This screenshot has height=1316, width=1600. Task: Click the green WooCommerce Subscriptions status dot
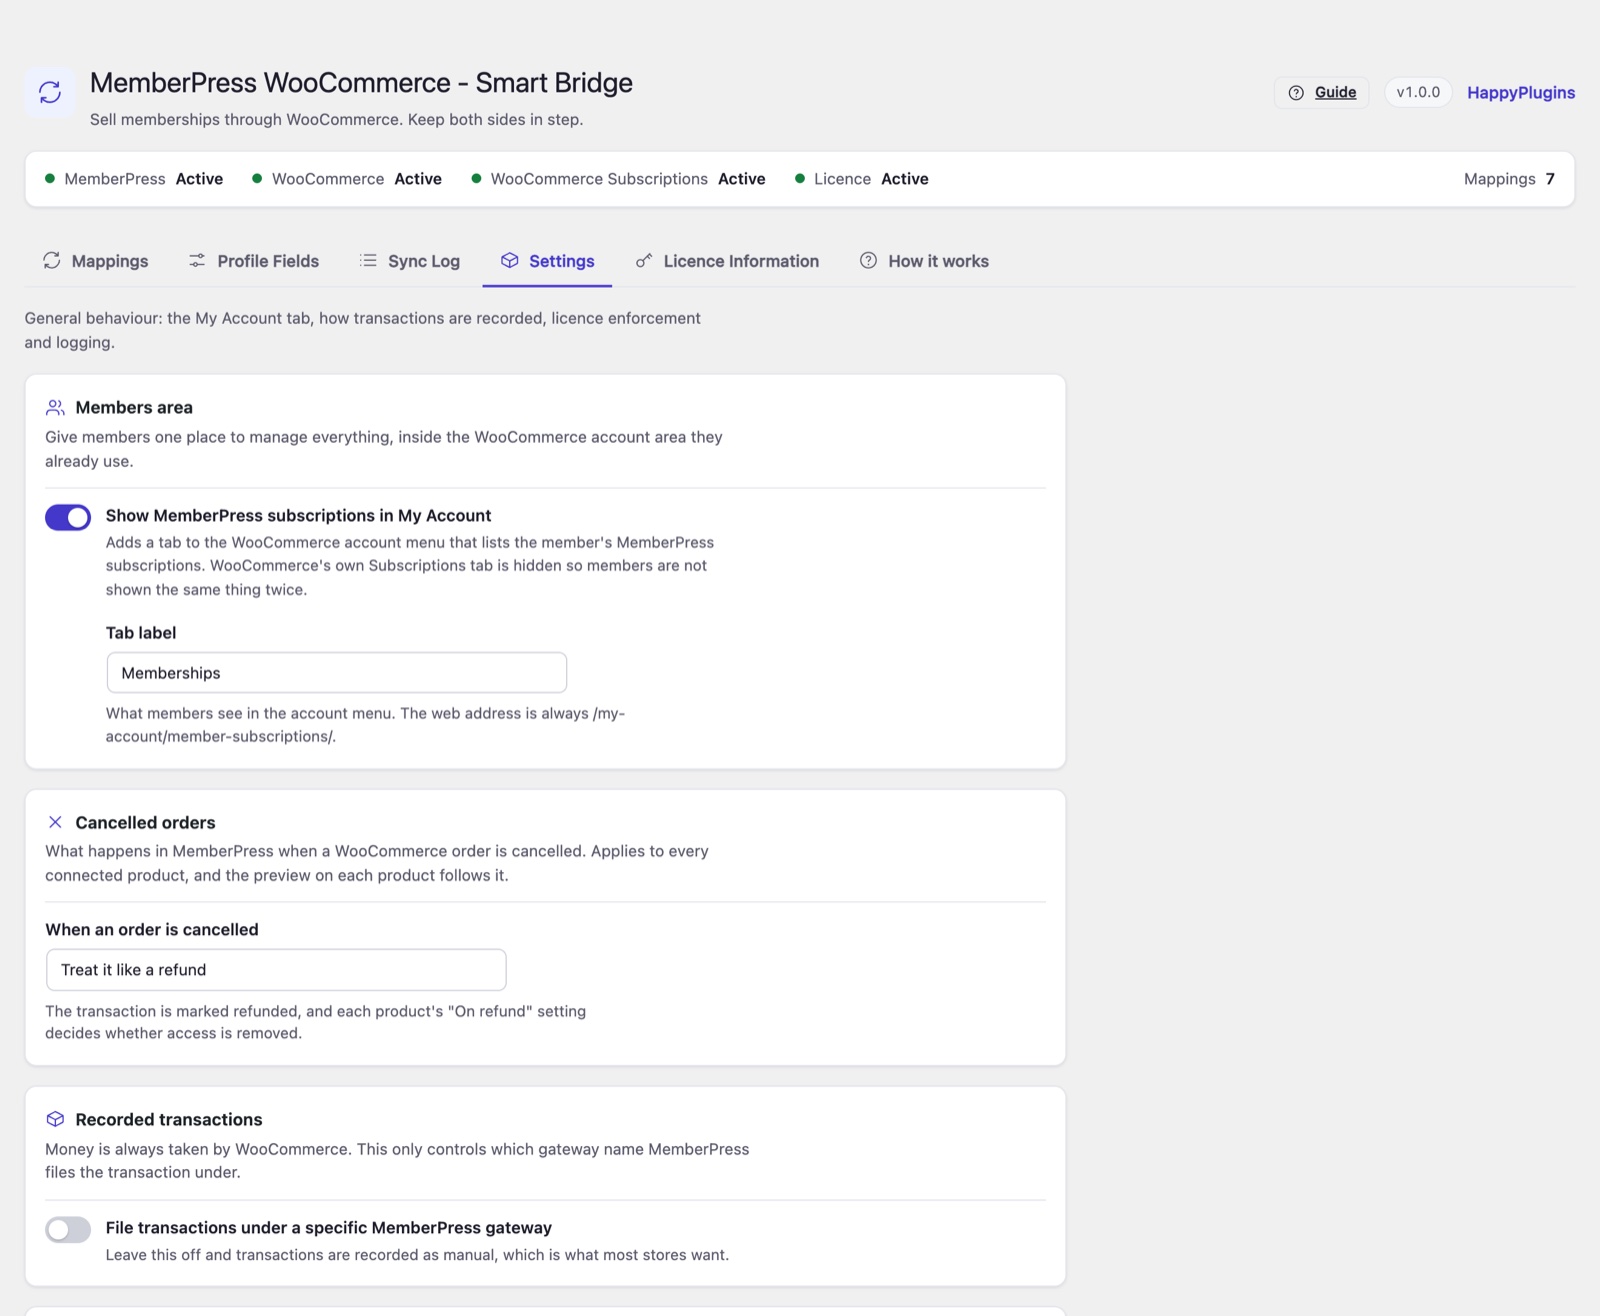tap(476, 179)
